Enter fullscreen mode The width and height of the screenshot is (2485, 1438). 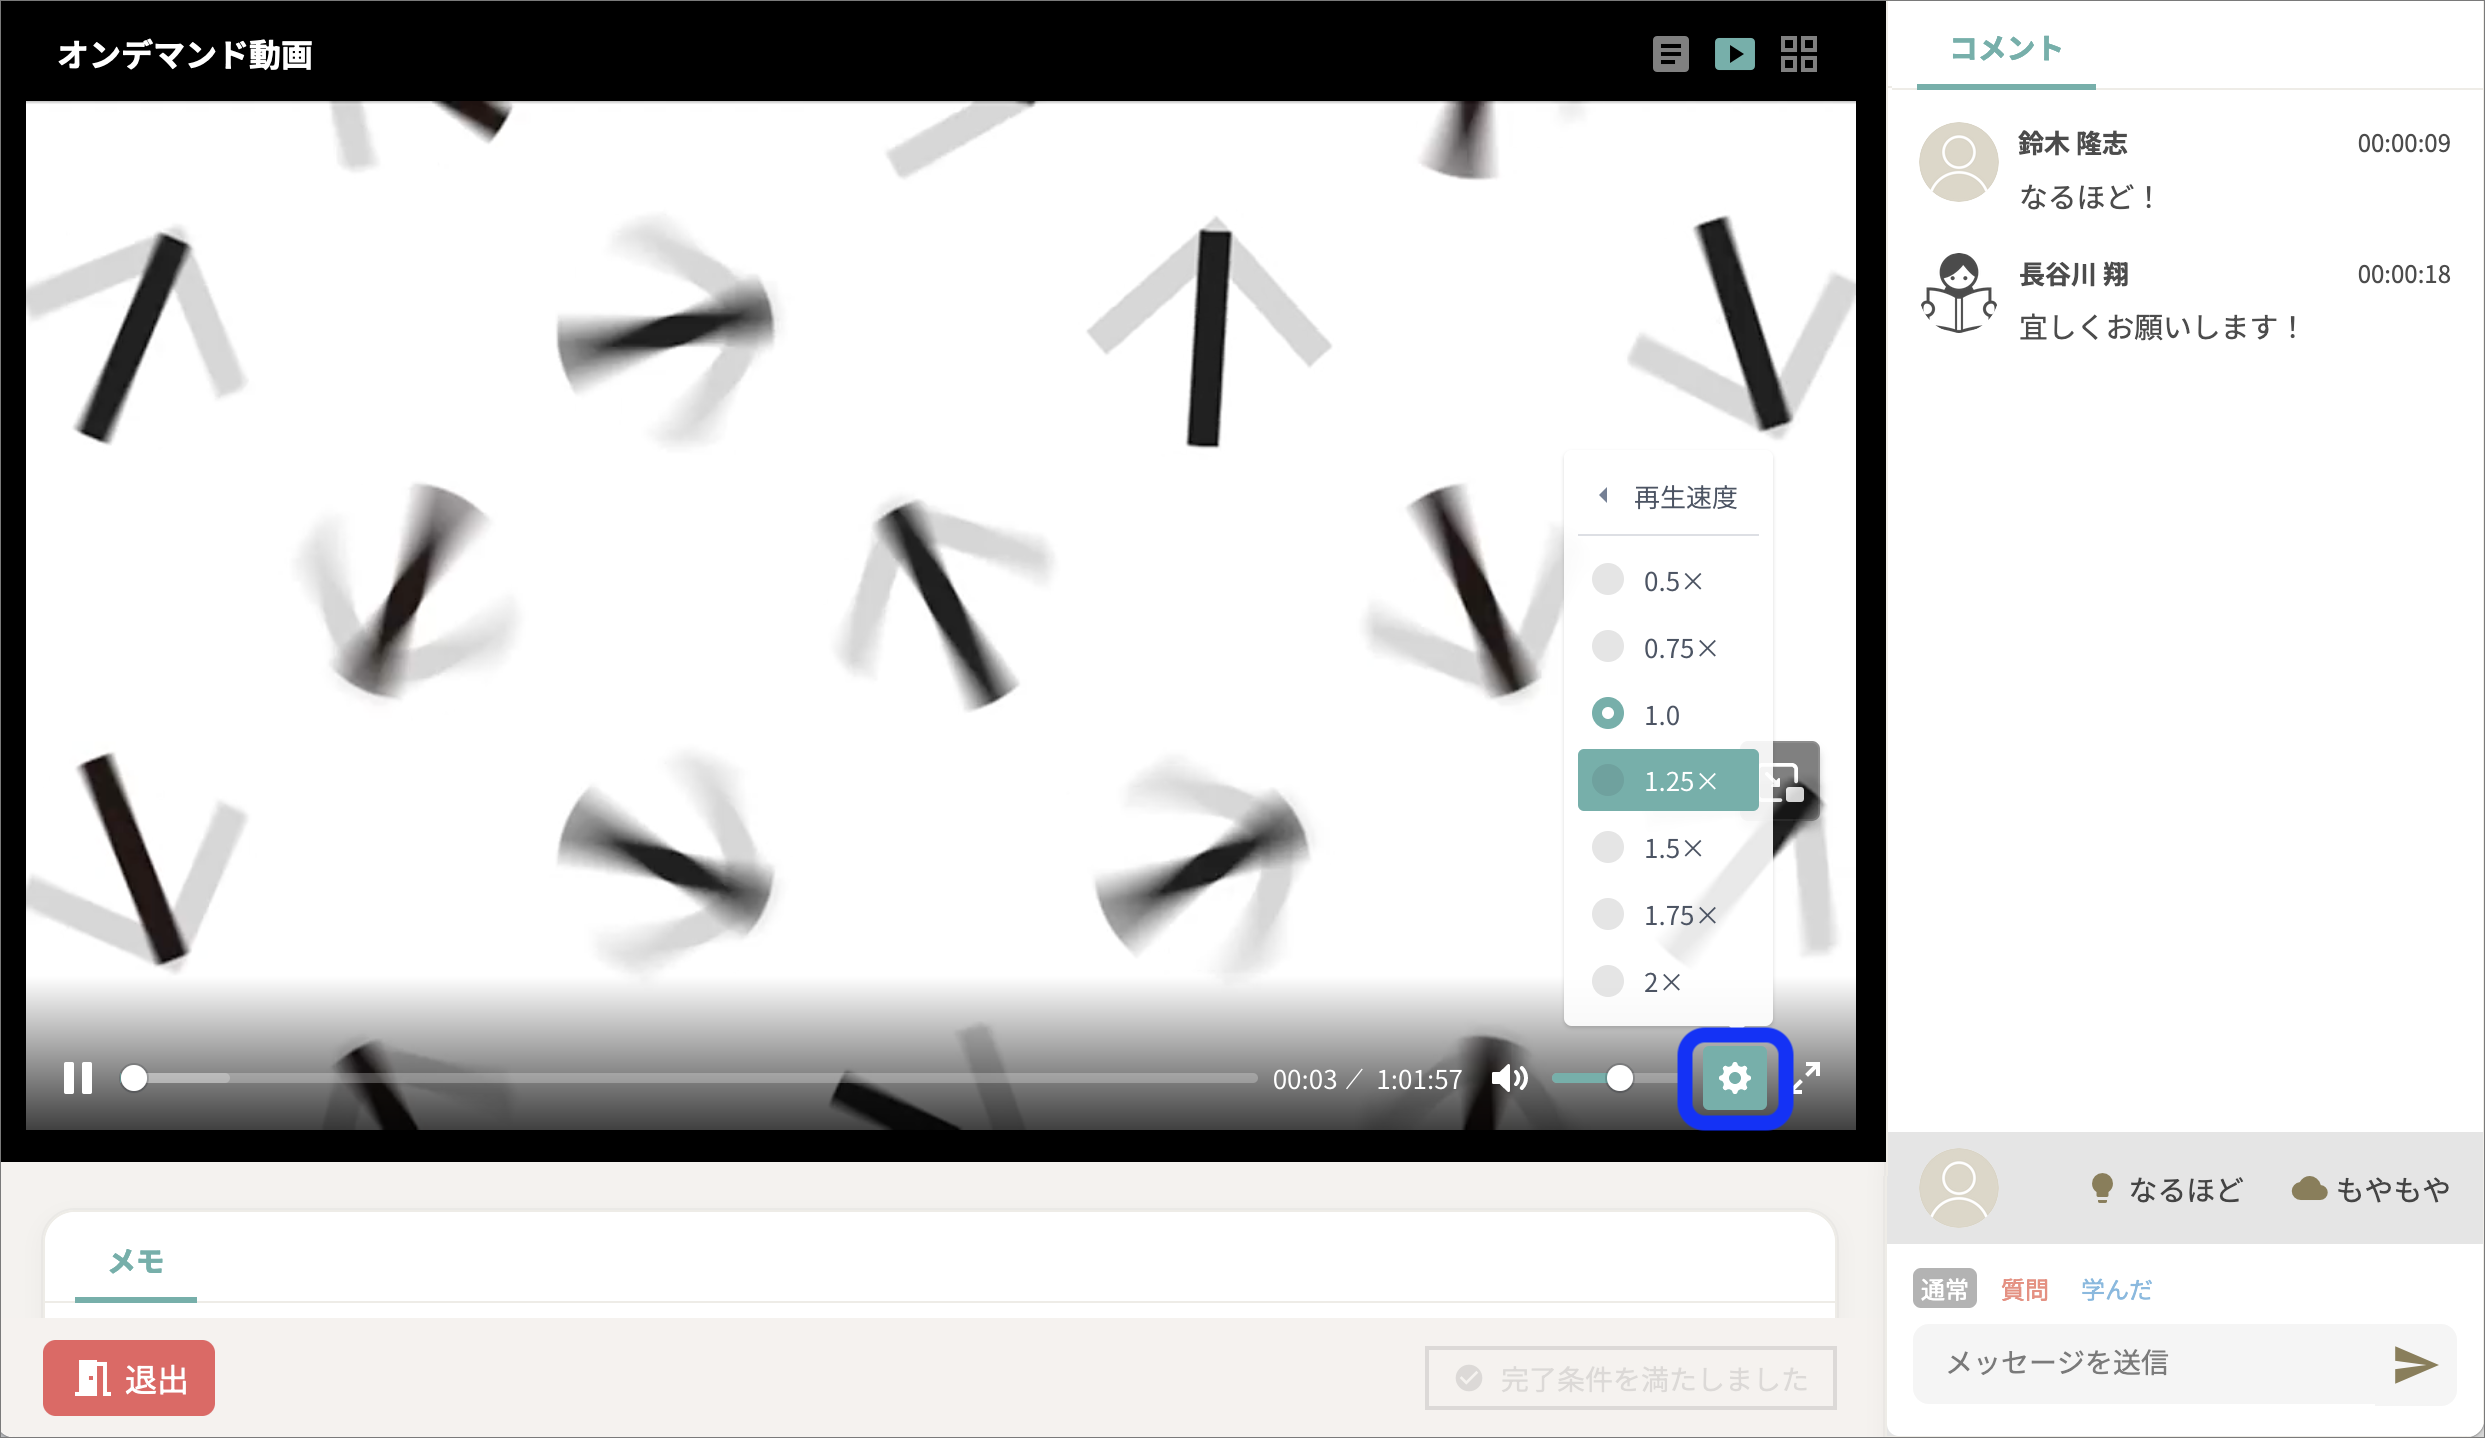pos(1807,1078)
